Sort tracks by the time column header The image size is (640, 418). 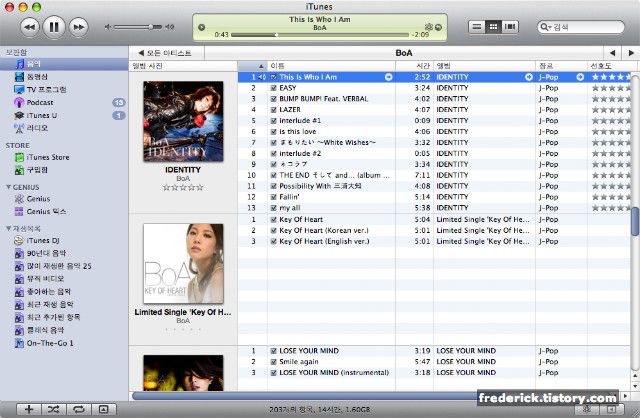click(x=414, y=66)
